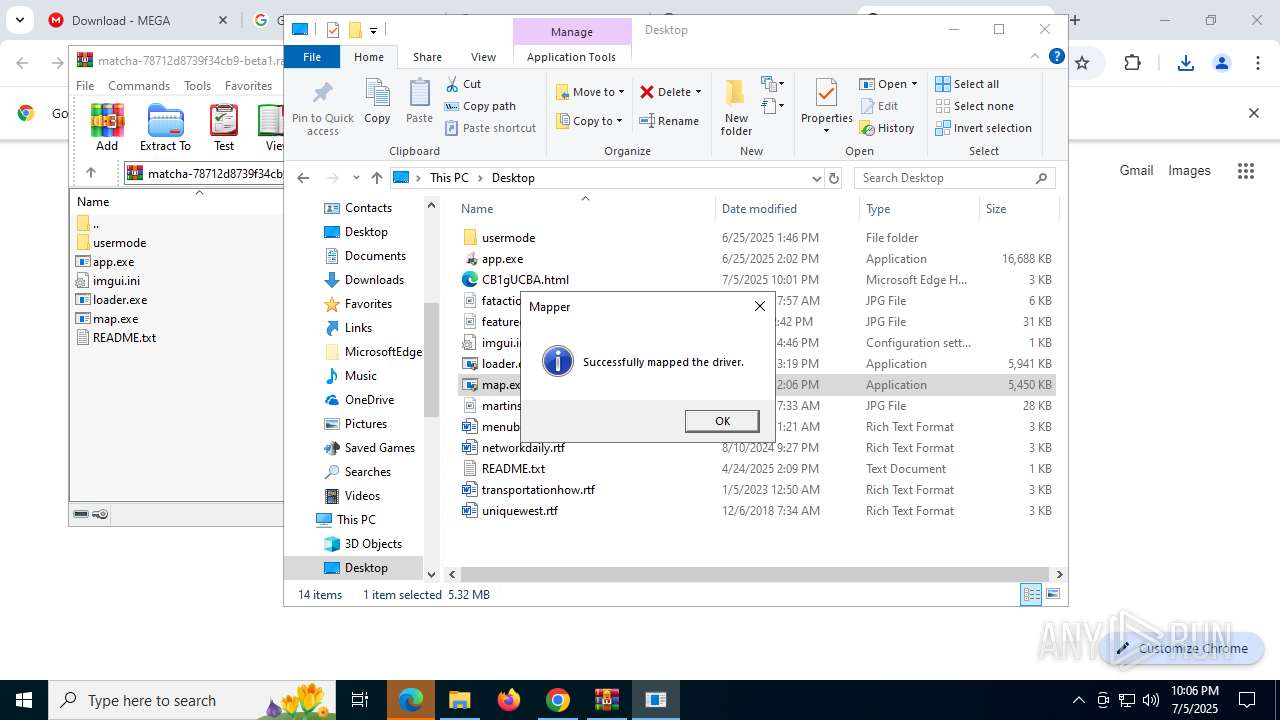Open WinRAR Tools menu
Screen dimensions: 1280x720
pyautogui.click(x=197, y=86)
